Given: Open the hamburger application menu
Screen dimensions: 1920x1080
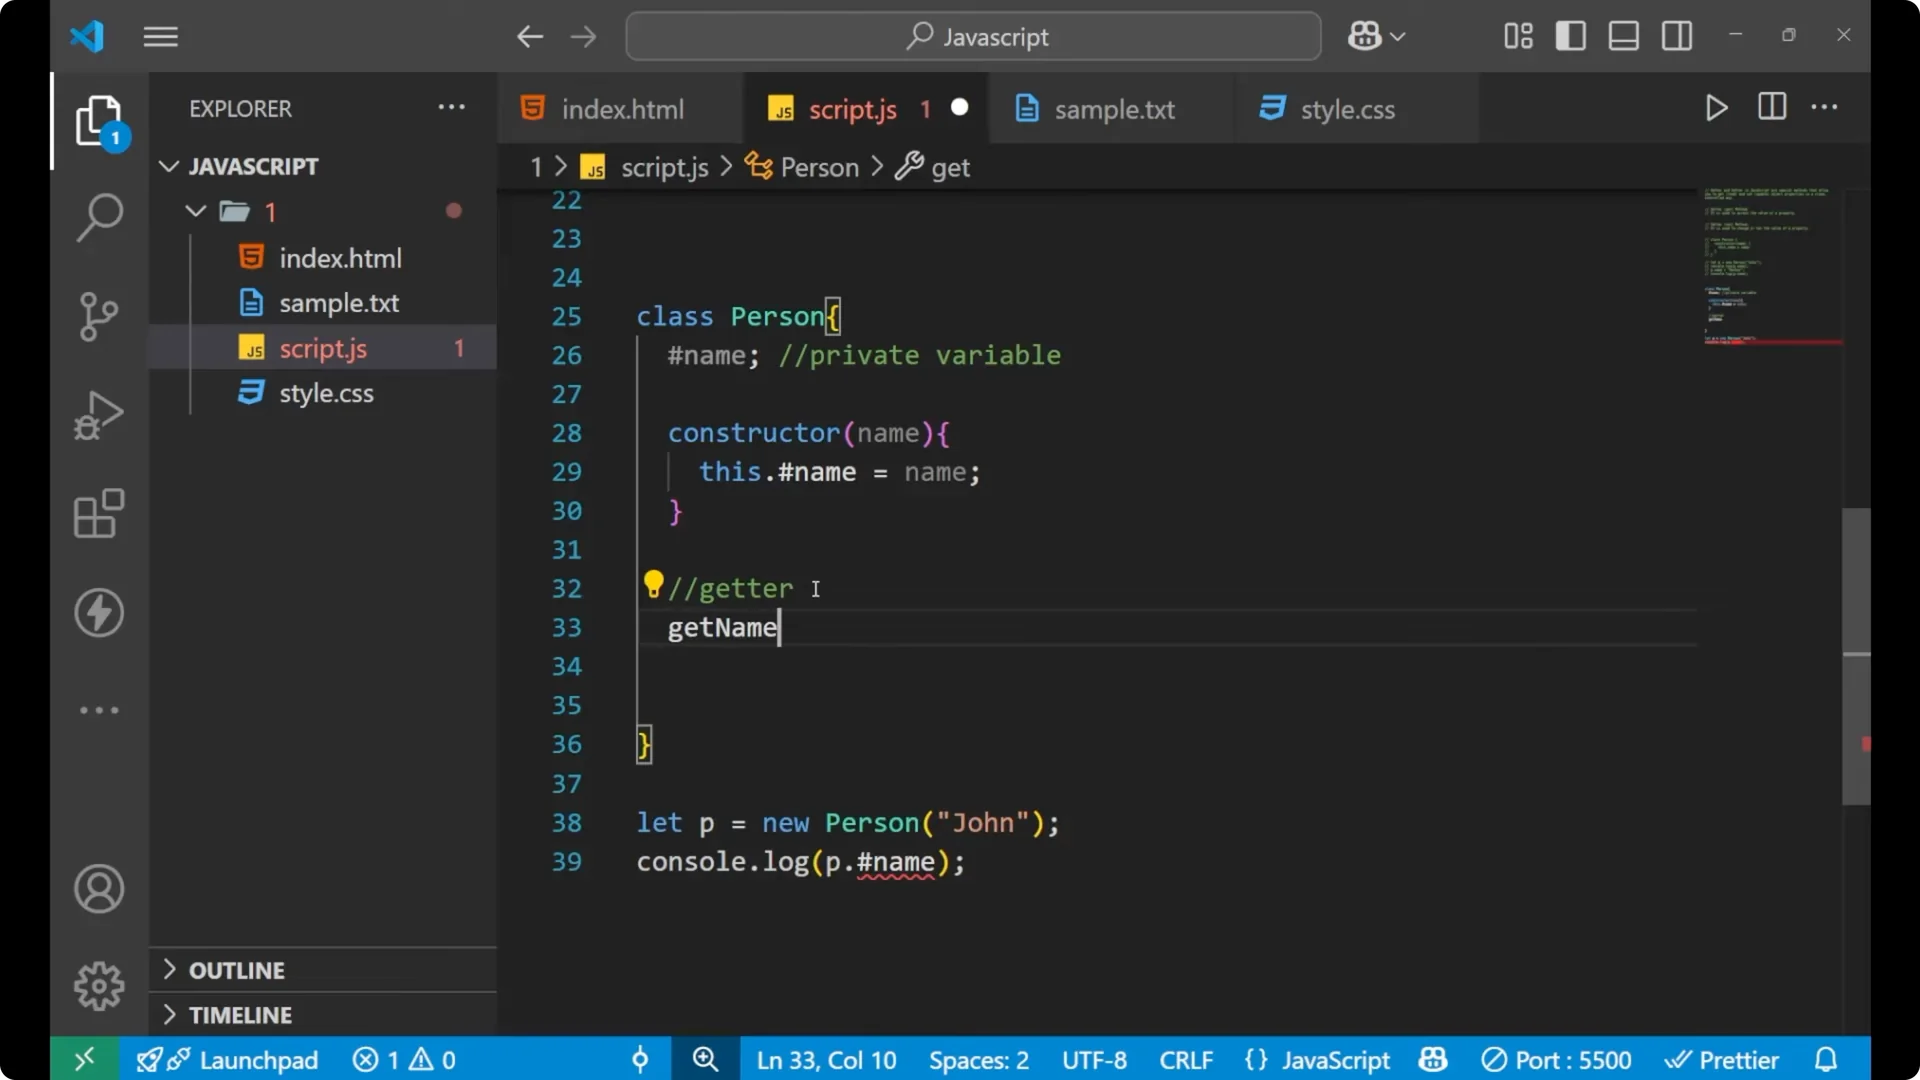Looking at the screenshot, I should pyautogui.click(x=160, y=36).
